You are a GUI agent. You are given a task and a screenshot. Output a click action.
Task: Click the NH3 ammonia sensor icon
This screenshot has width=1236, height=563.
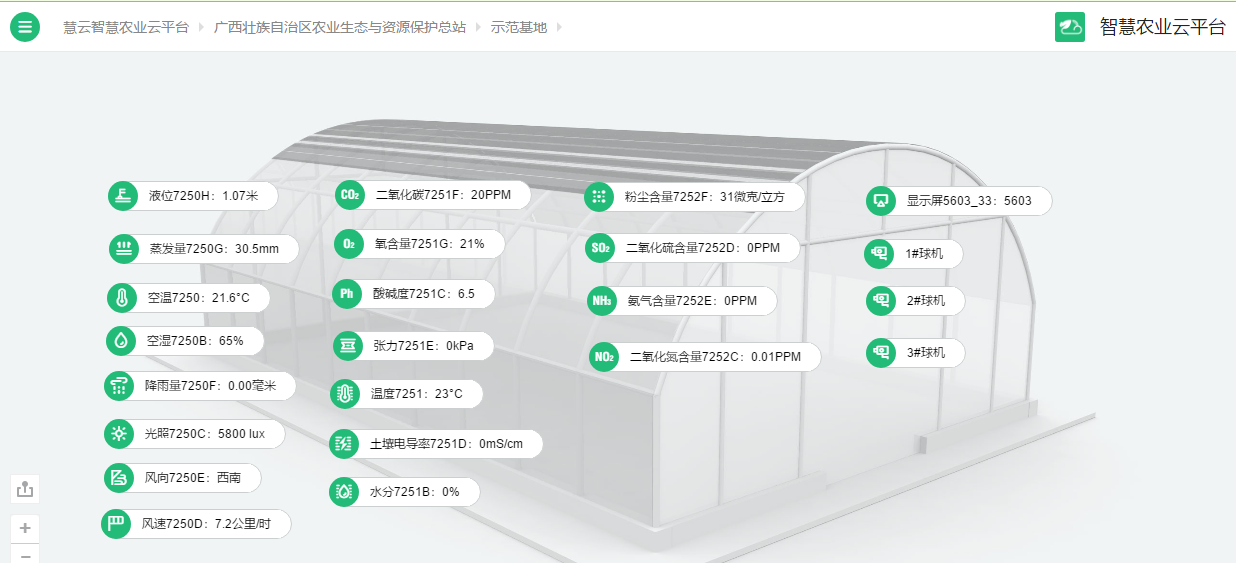click(601, 300)
